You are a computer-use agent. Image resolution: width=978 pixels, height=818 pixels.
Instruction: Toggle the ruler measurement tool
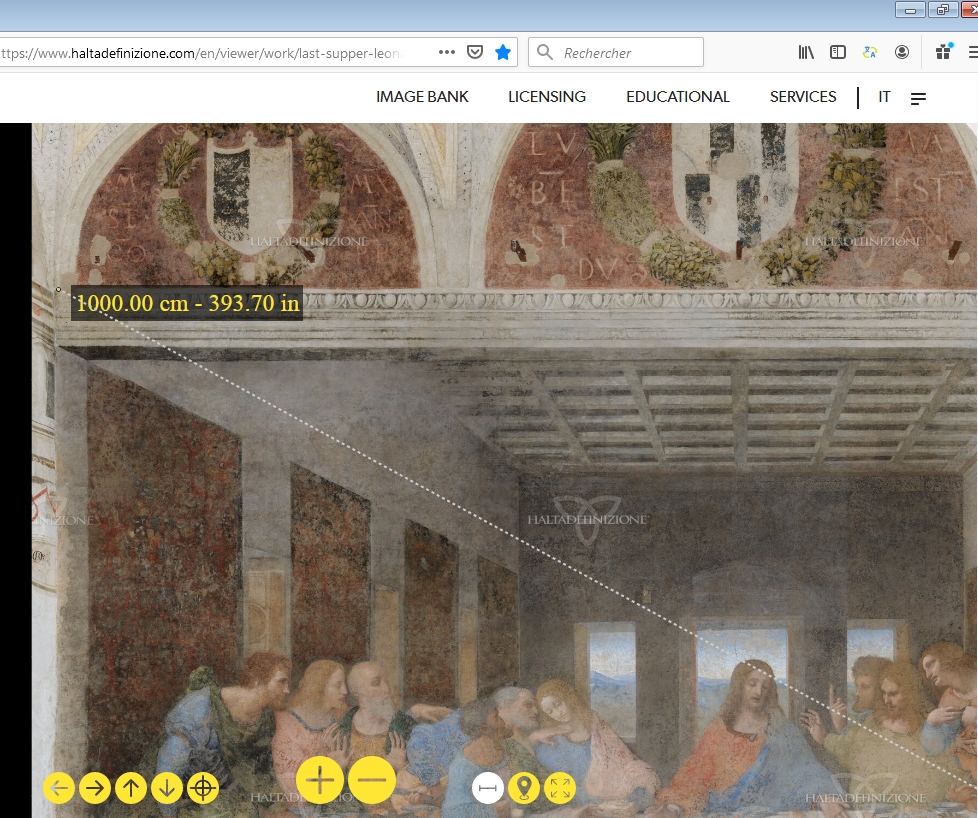[488, 788]
